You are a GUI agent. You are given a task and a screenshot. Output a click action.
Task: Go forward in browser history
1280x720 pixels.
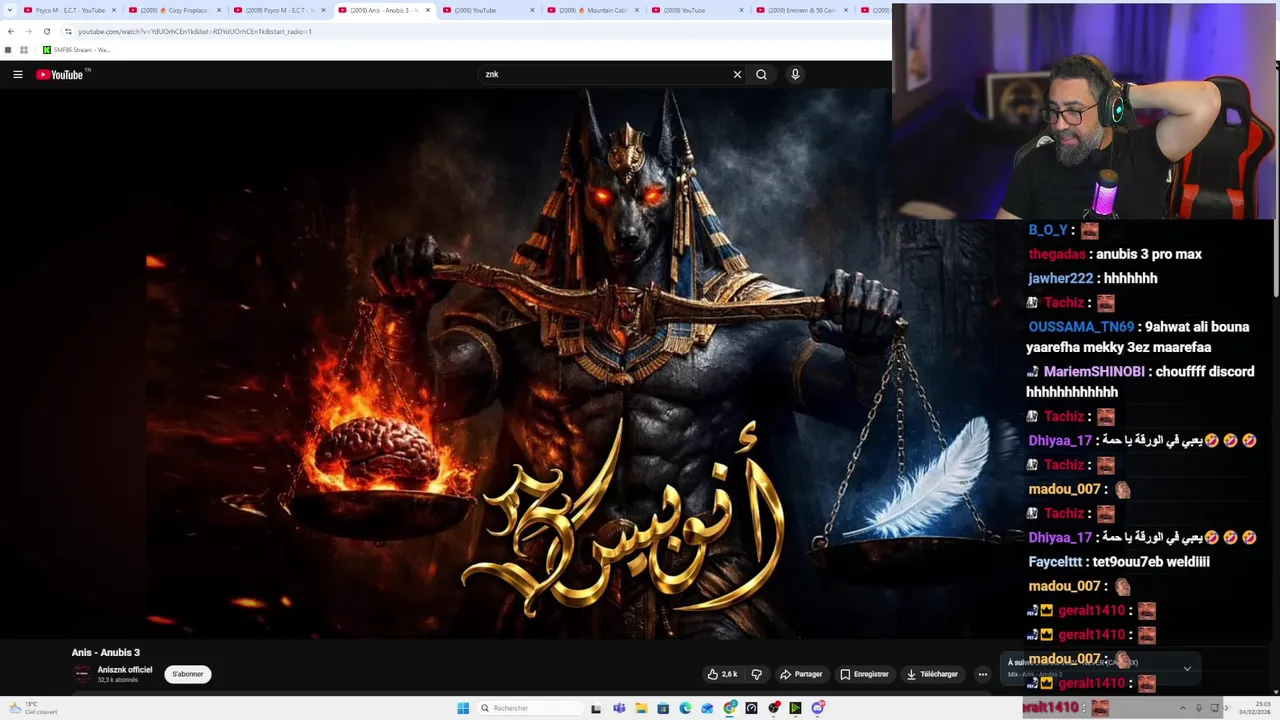point(28,31)
